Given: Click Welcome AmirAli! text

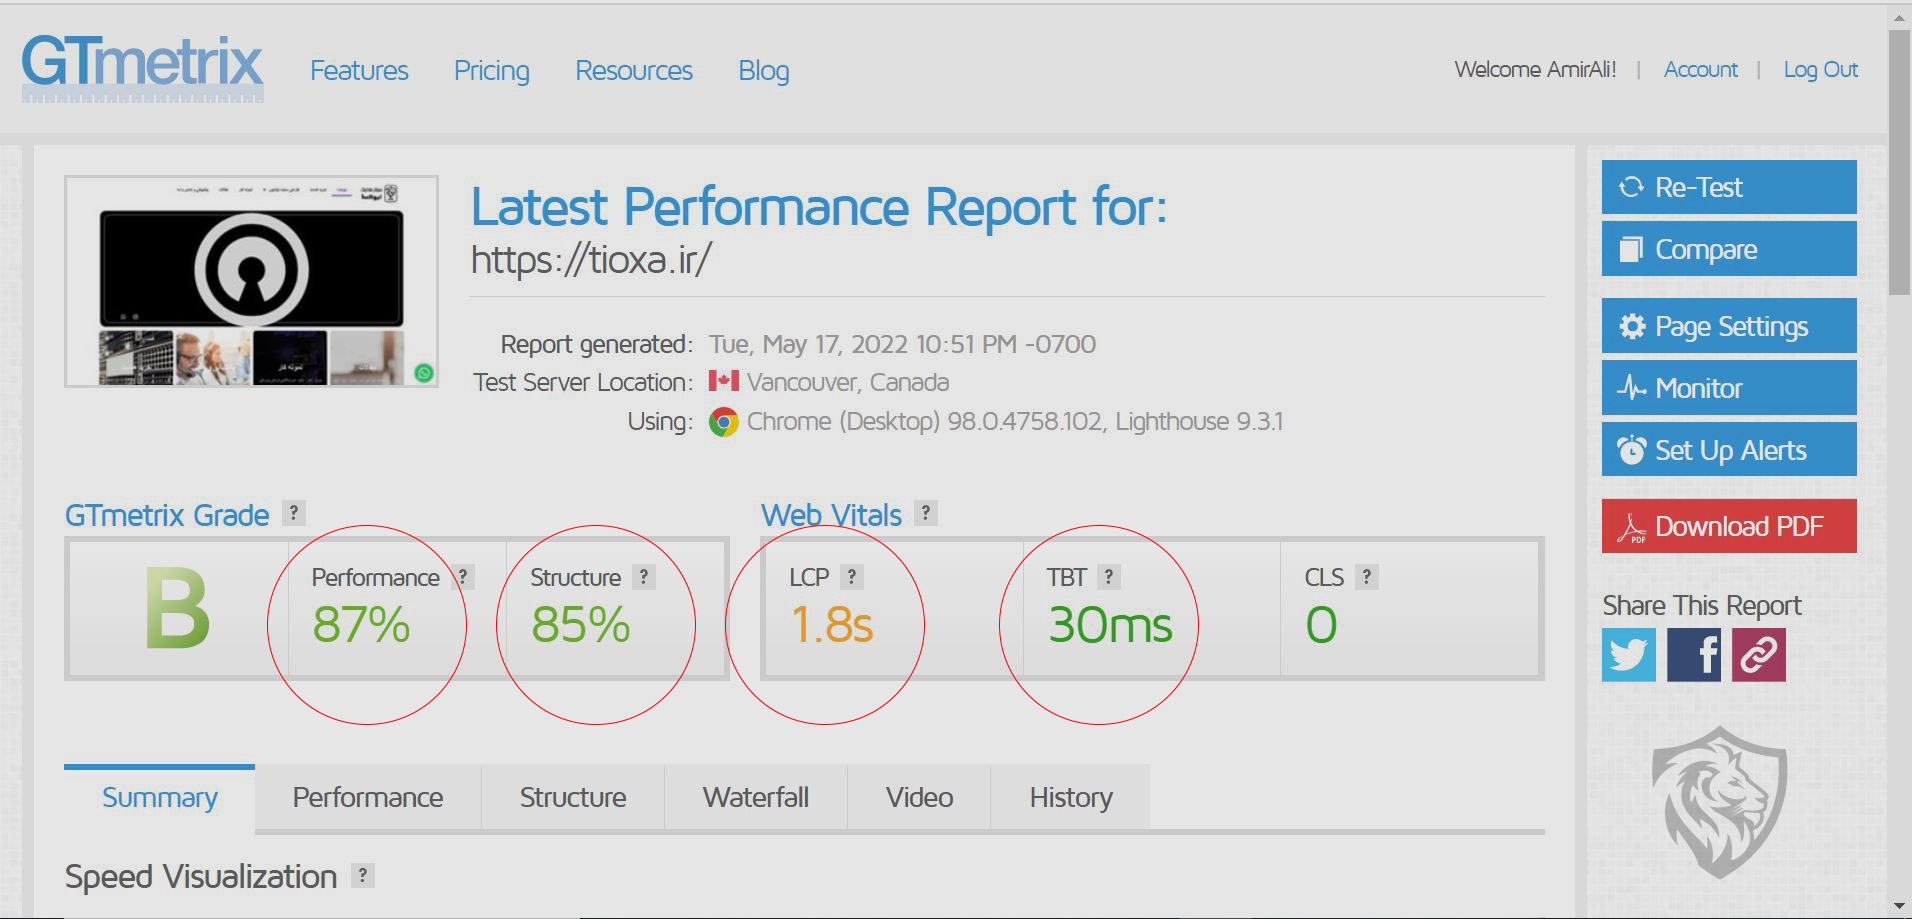Looking at the screenshot, I should click(1535, 70).
